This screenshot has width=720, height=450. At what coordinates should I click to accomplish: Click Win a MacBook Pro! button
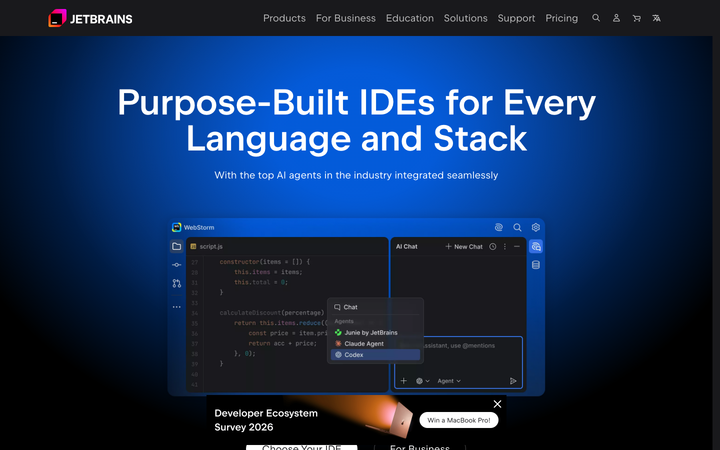tap(459, 420)
